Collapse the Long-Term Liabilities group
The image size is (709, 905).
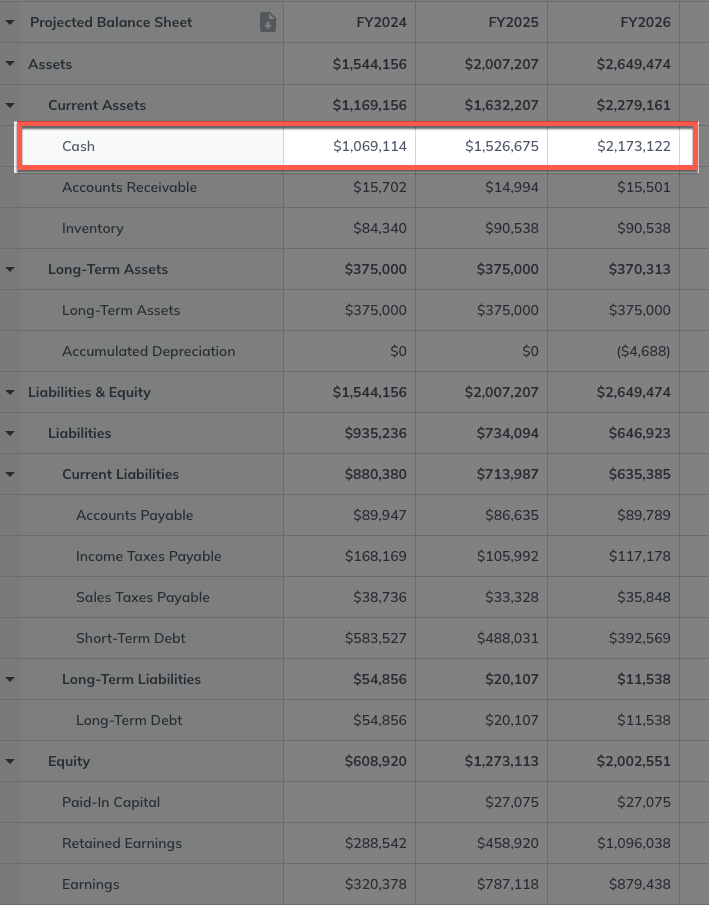click(x=10, y=679)
